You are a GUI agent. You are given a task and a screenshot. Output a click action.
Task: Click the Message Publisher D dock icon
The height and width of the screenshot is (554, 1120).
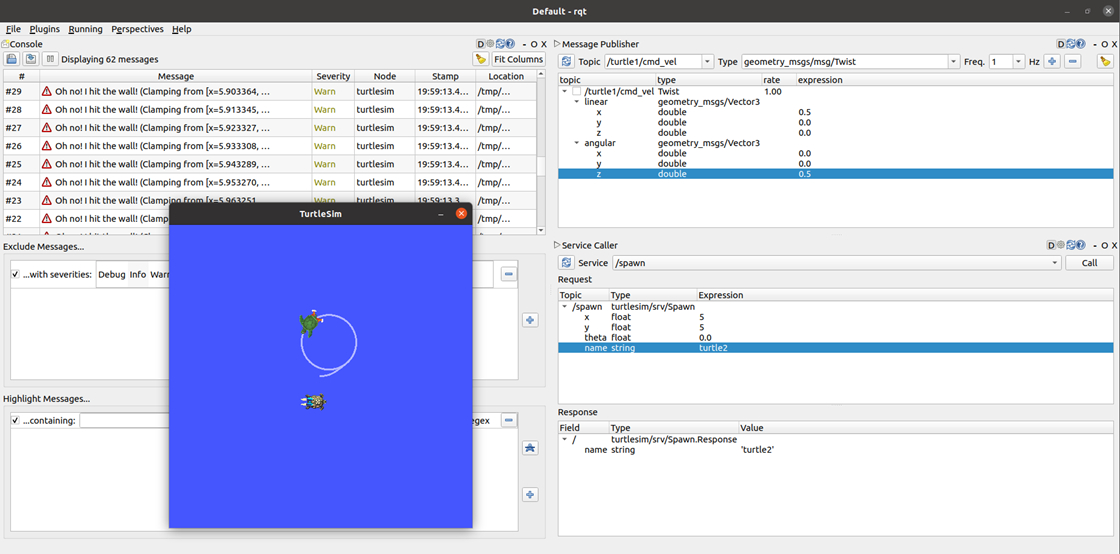tap(1061, 44)
